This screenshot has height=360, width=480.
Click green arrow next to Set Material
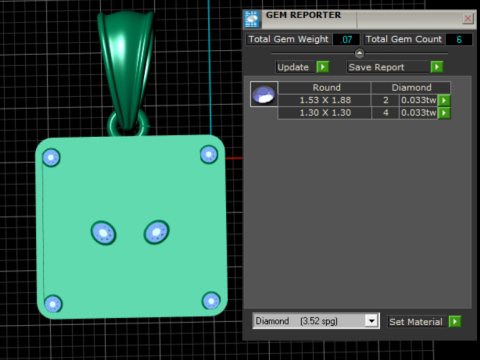pyautogui.click(x=455, y=322)
